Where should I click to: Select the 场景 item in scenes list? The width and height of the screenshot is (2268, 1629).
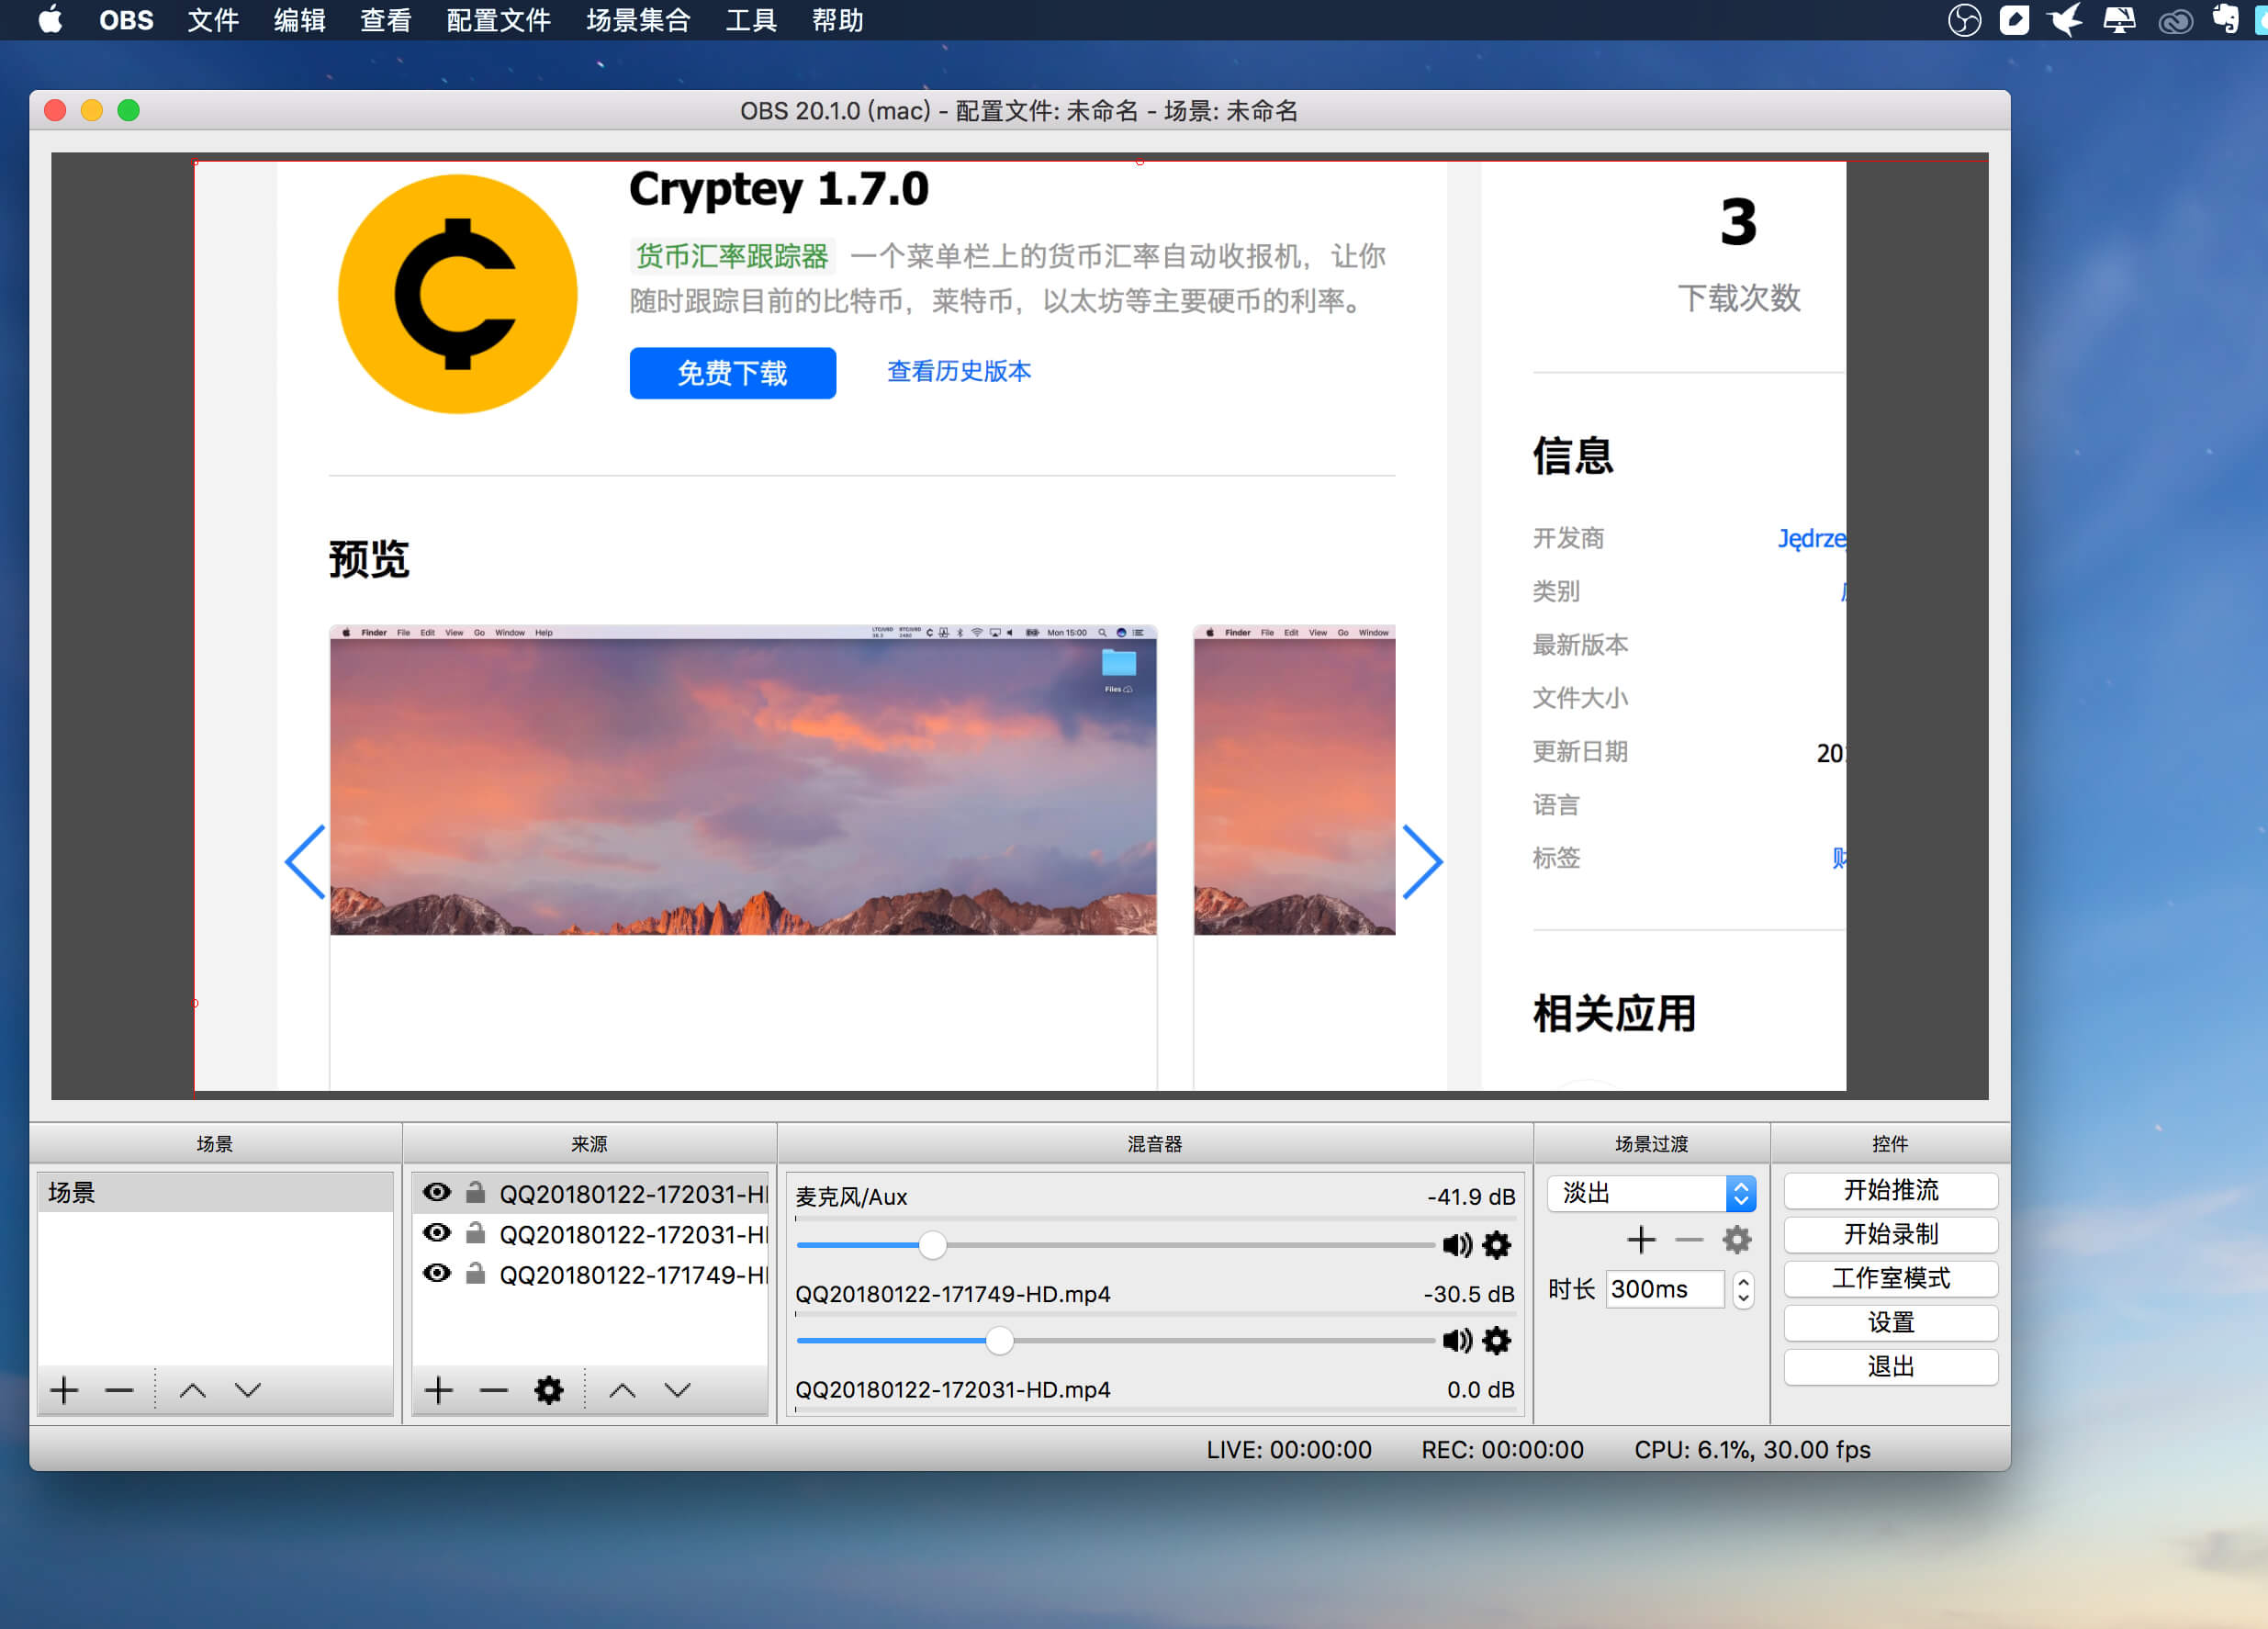(215, 1192)
